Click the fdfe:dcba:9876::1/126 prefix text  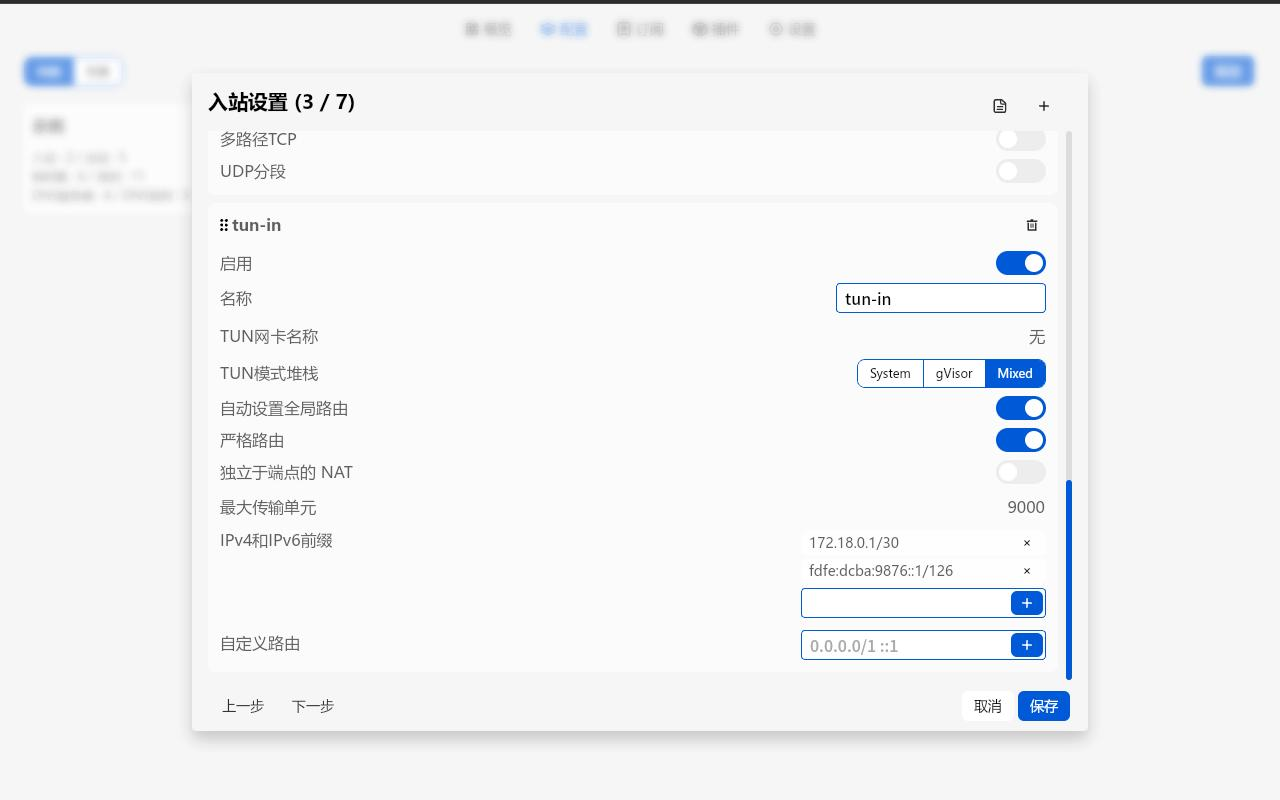pyautogui.click(x=881, y=571)
